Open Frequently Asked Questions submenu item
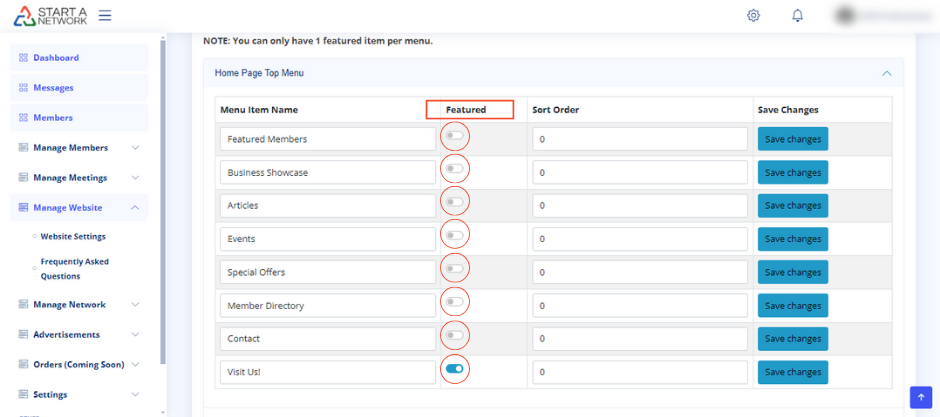 75,269
